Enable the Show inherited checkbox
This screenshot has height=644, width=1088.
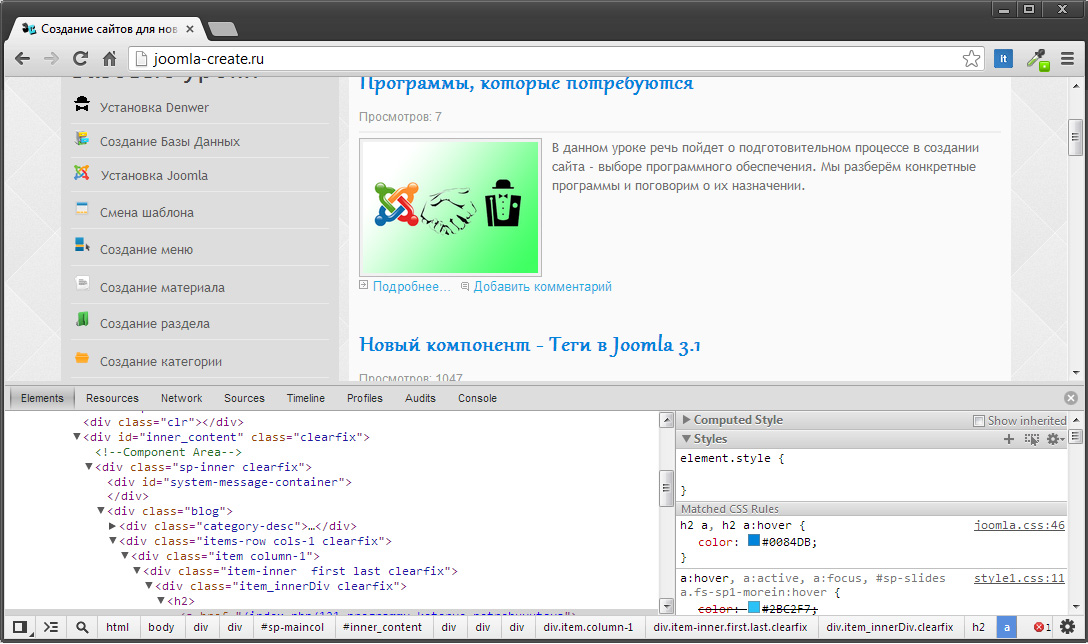980,421
